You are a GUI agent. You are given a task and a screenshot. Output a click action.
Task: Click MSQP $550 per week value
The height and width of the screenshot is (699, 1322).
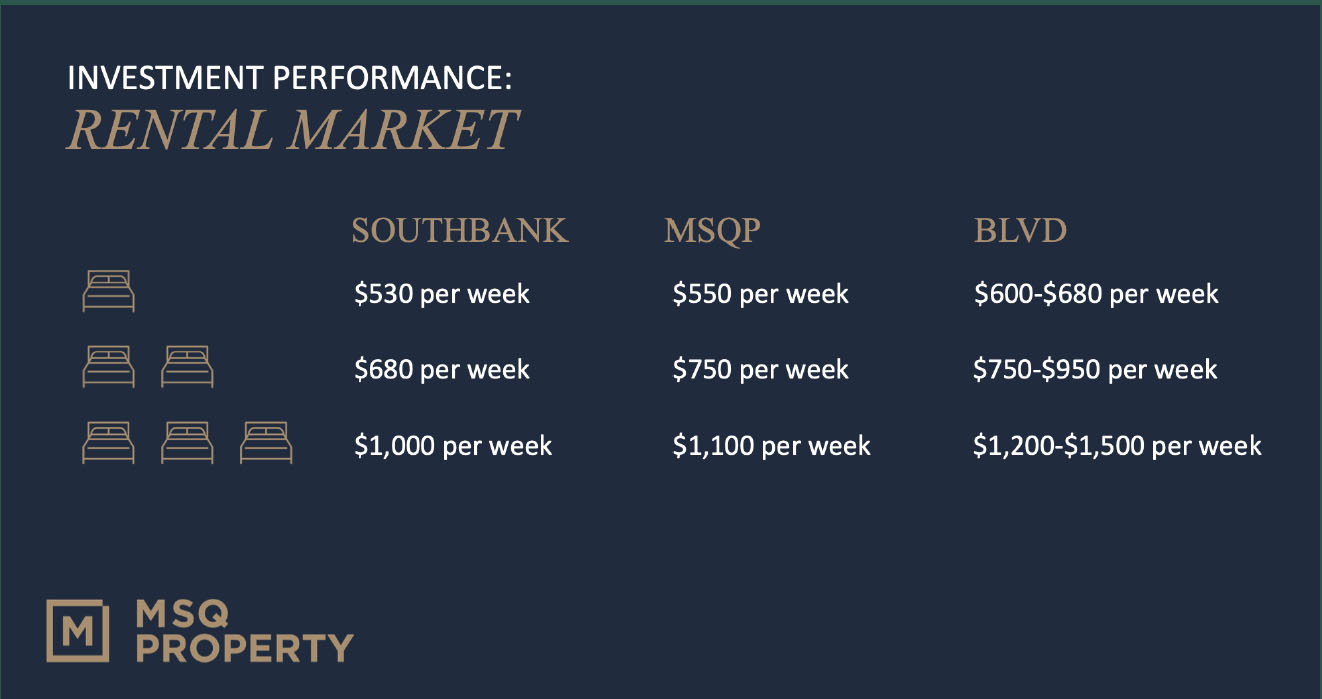tap(761, 294)
